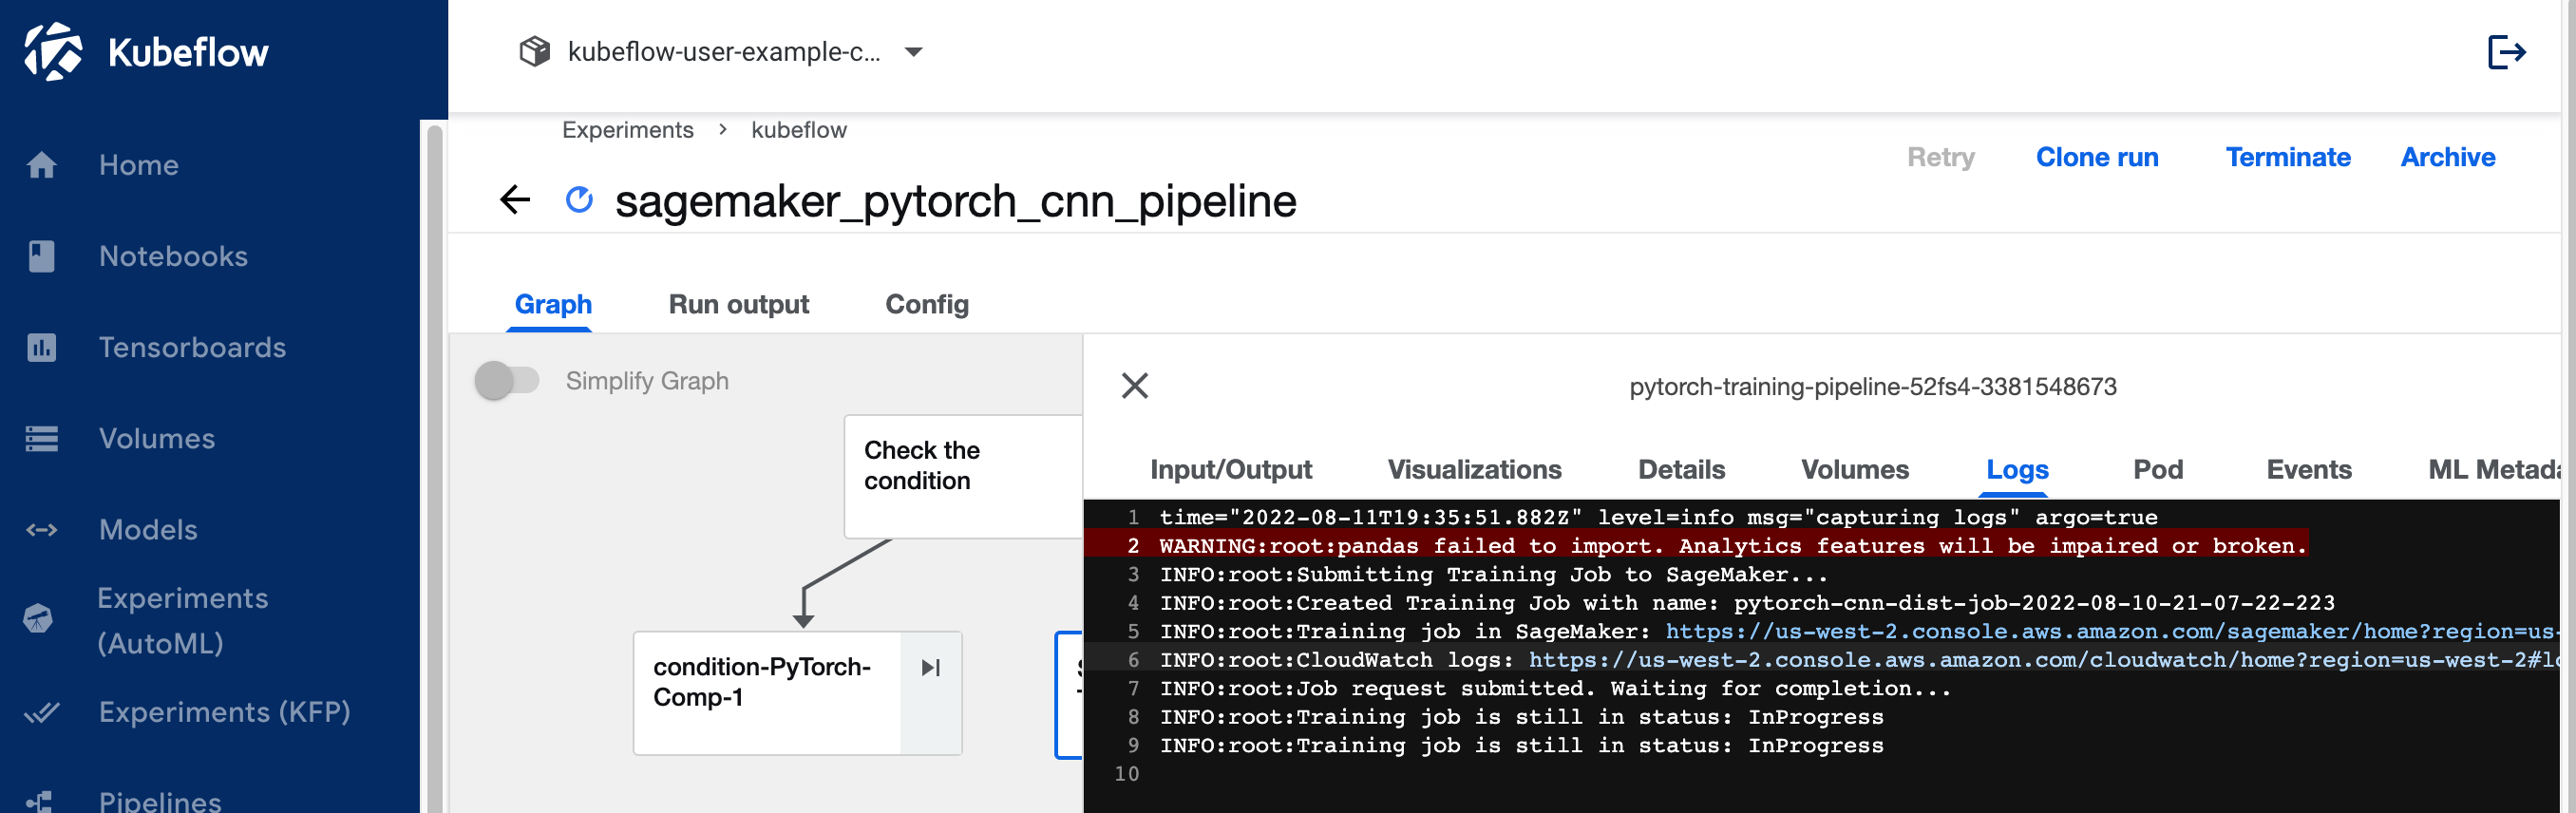Select the Logs tab
Image resolution: width=2576 pixels, height=813 pixels.
(2017, 469)
